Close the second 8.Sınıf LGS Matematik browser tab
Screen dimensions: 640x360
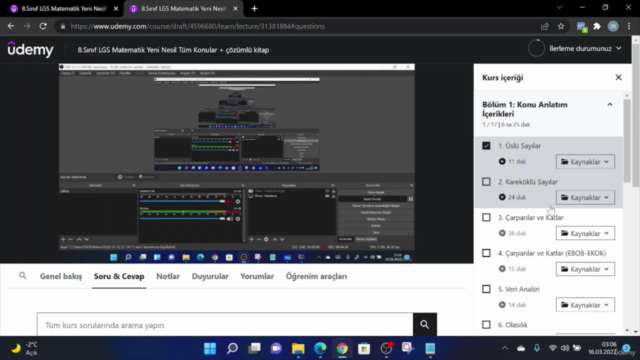[236, 9]
